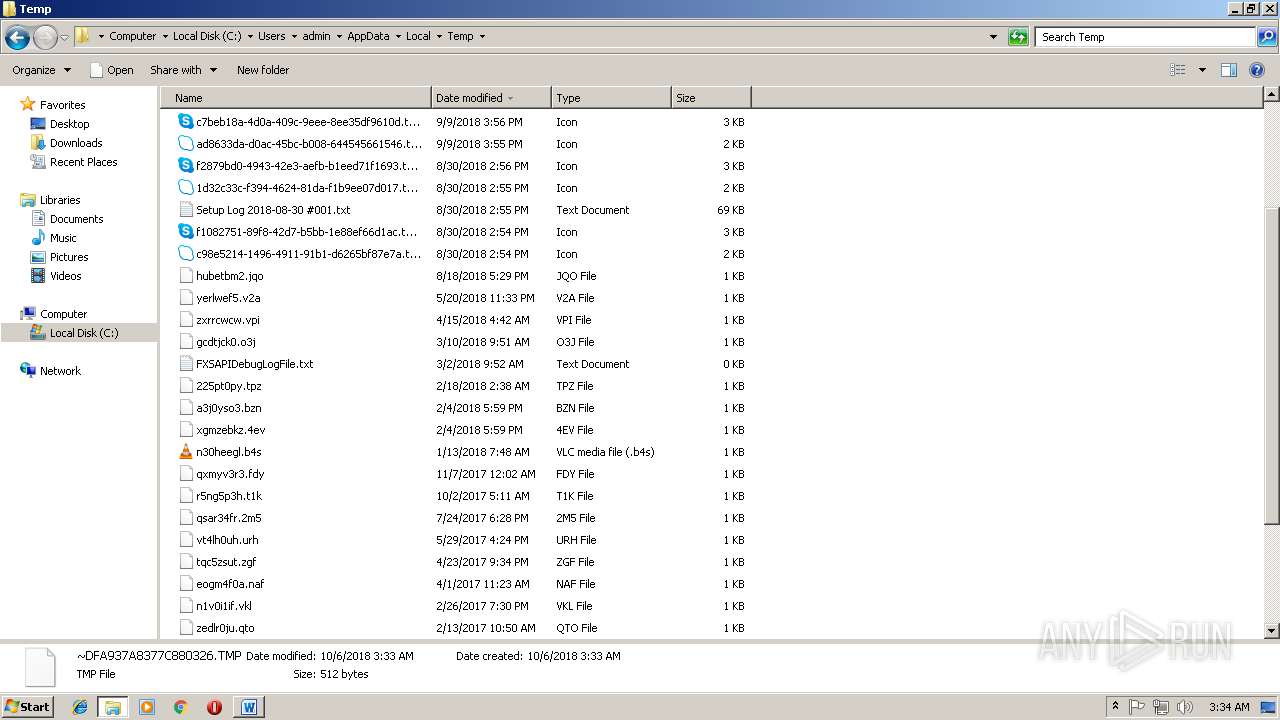Open the Help question mark icon
Image resolution: width=1280 pixels, height=720 pixels.
tap(1257, 70)
